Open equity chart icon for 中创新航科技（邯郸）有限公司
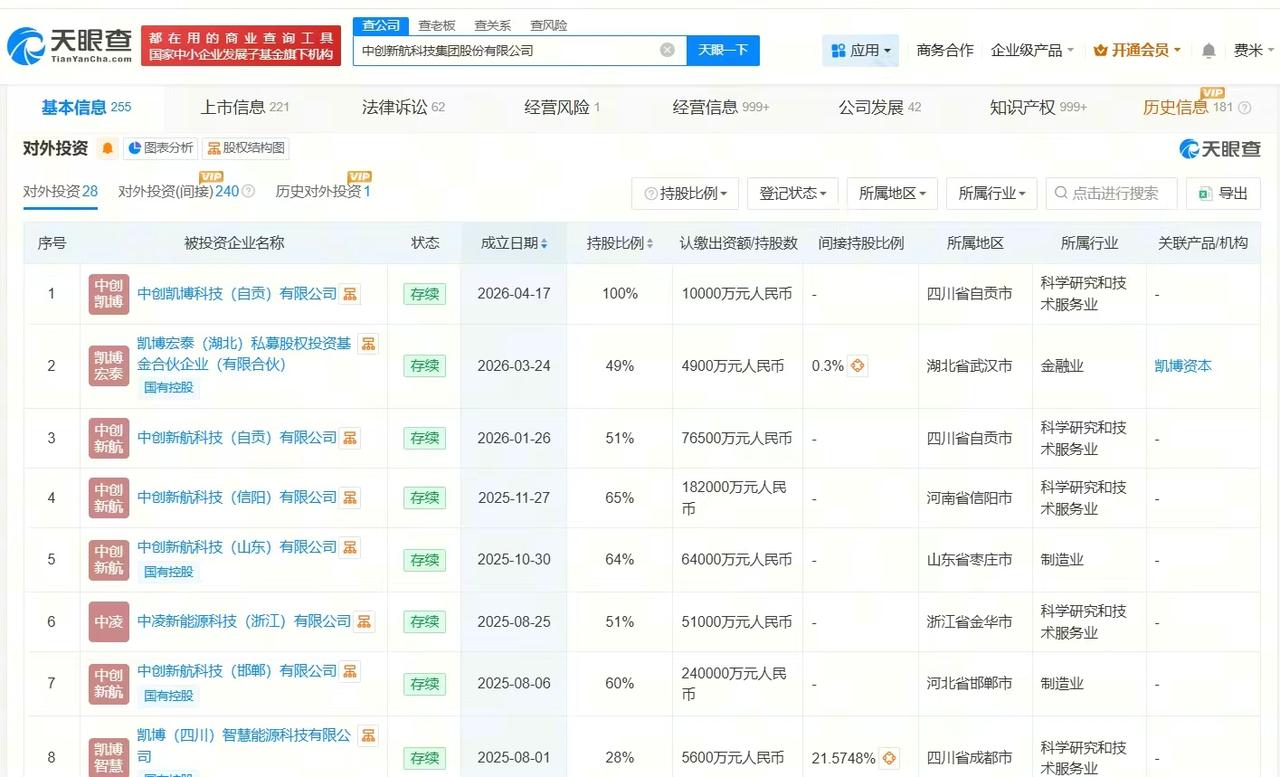This screenshot has height=777, width=1280. (350, 671)
